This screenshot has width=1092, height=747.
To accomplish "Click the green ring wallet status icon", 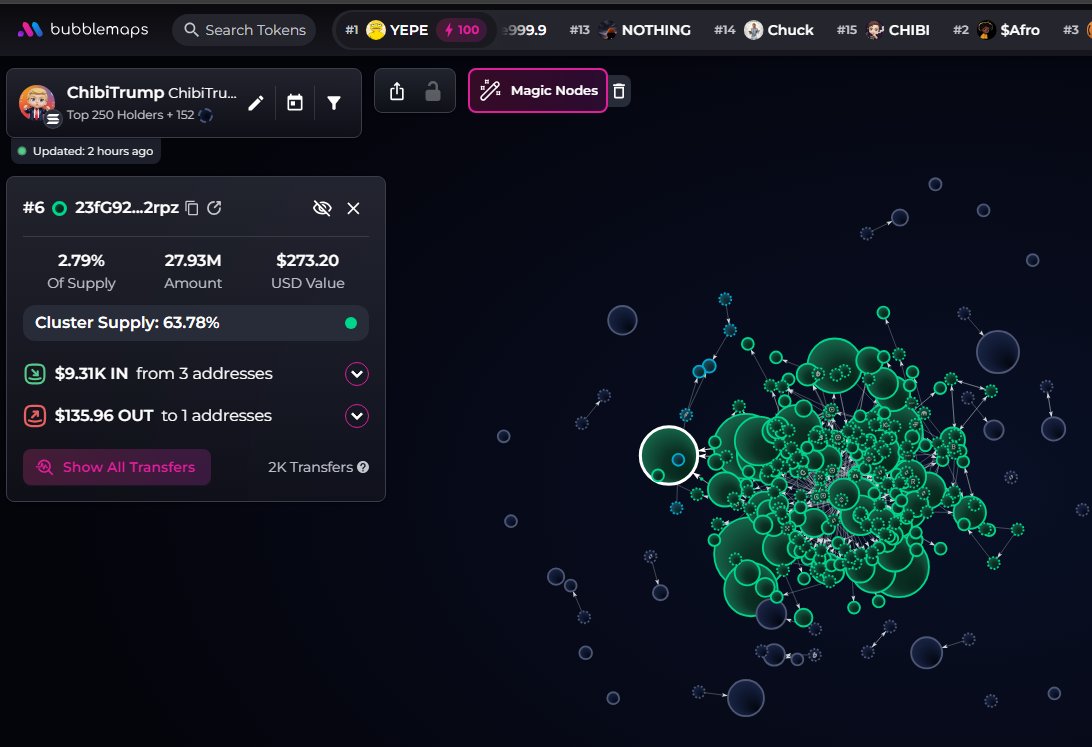I will pos(60,208).
